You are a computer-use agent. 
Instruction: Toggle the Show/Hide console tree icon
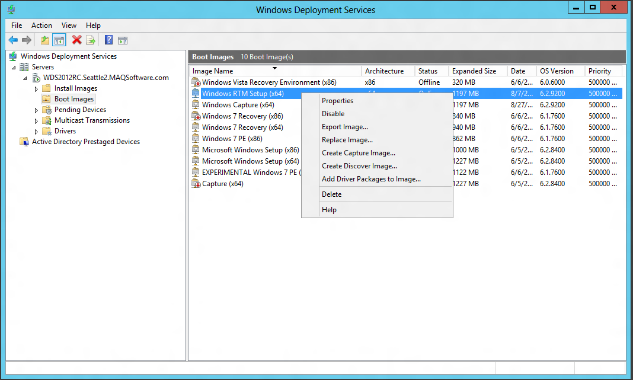click(x=59, y=40)
